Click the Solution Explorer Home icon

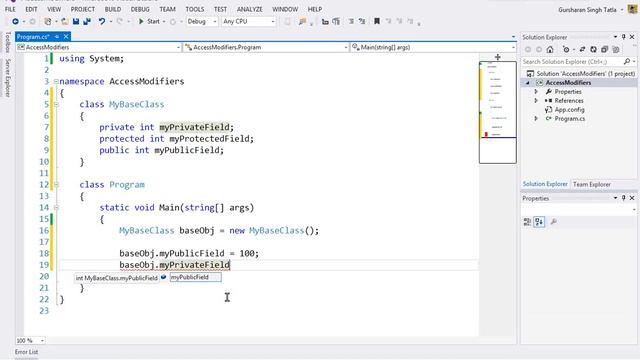[550, 49]
